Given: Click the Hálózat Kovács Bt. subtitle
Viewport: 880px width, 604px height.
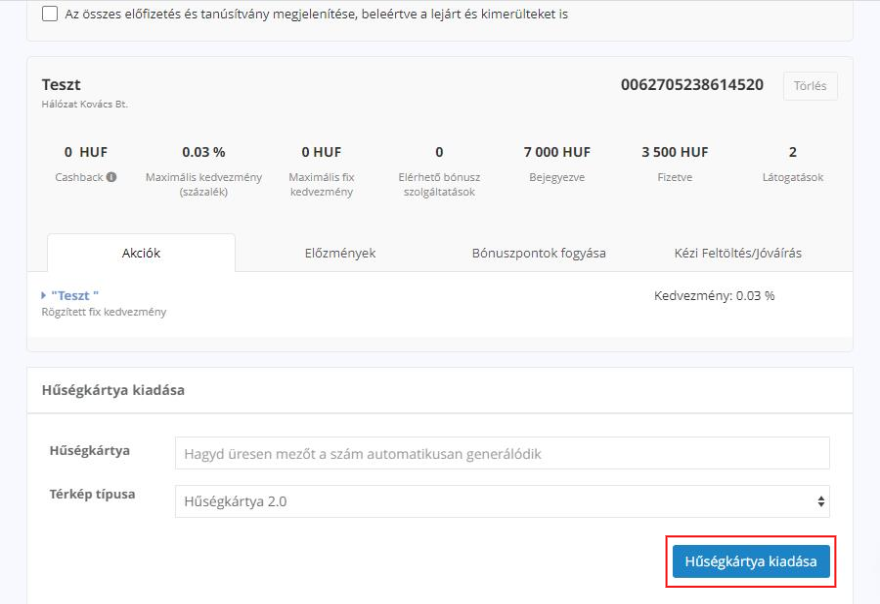Looking at the screenshot, I should click(85, 104).
